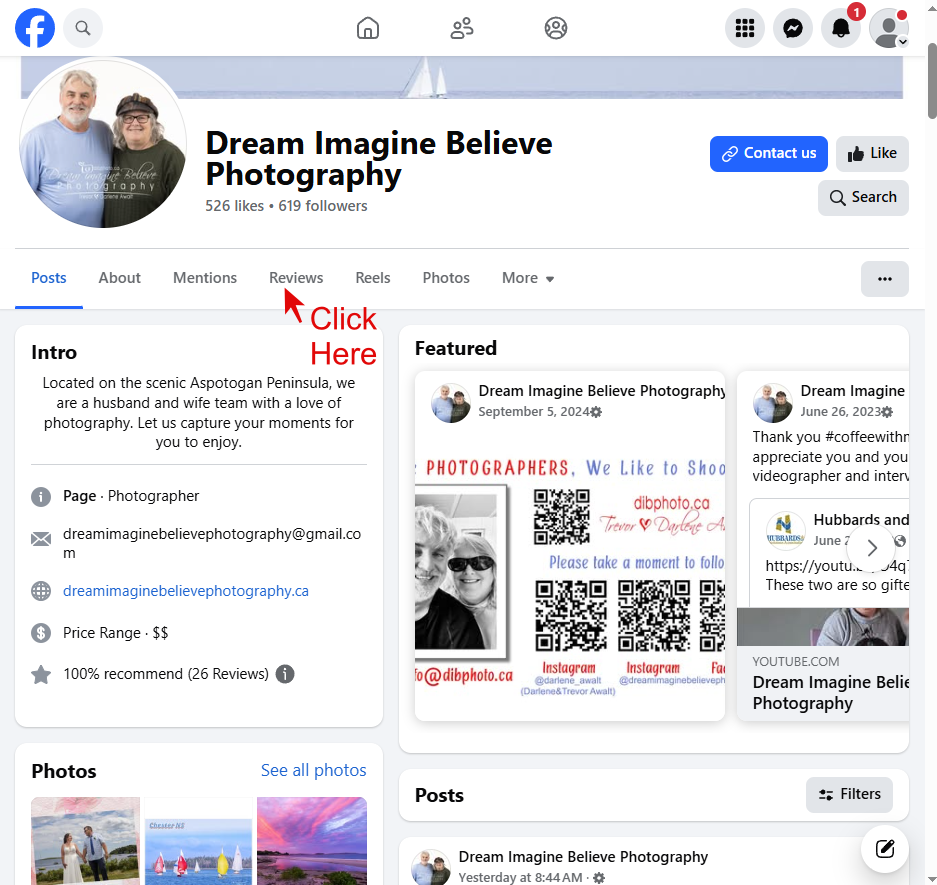The width and height of the screenshot is (937, 885).
Task: Open the wedding couple photo thumbnail
Action: click(x=85, y=840)
